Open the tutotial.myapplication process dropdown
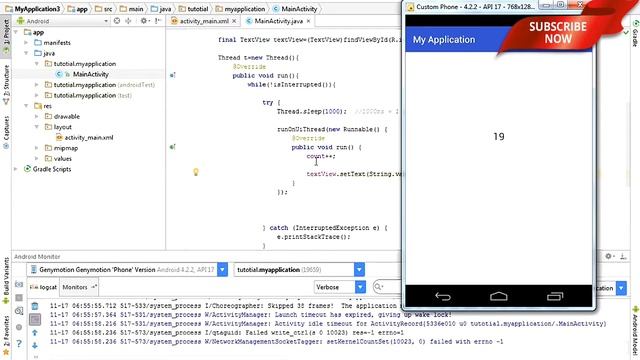640x360 pixels. 359,269
